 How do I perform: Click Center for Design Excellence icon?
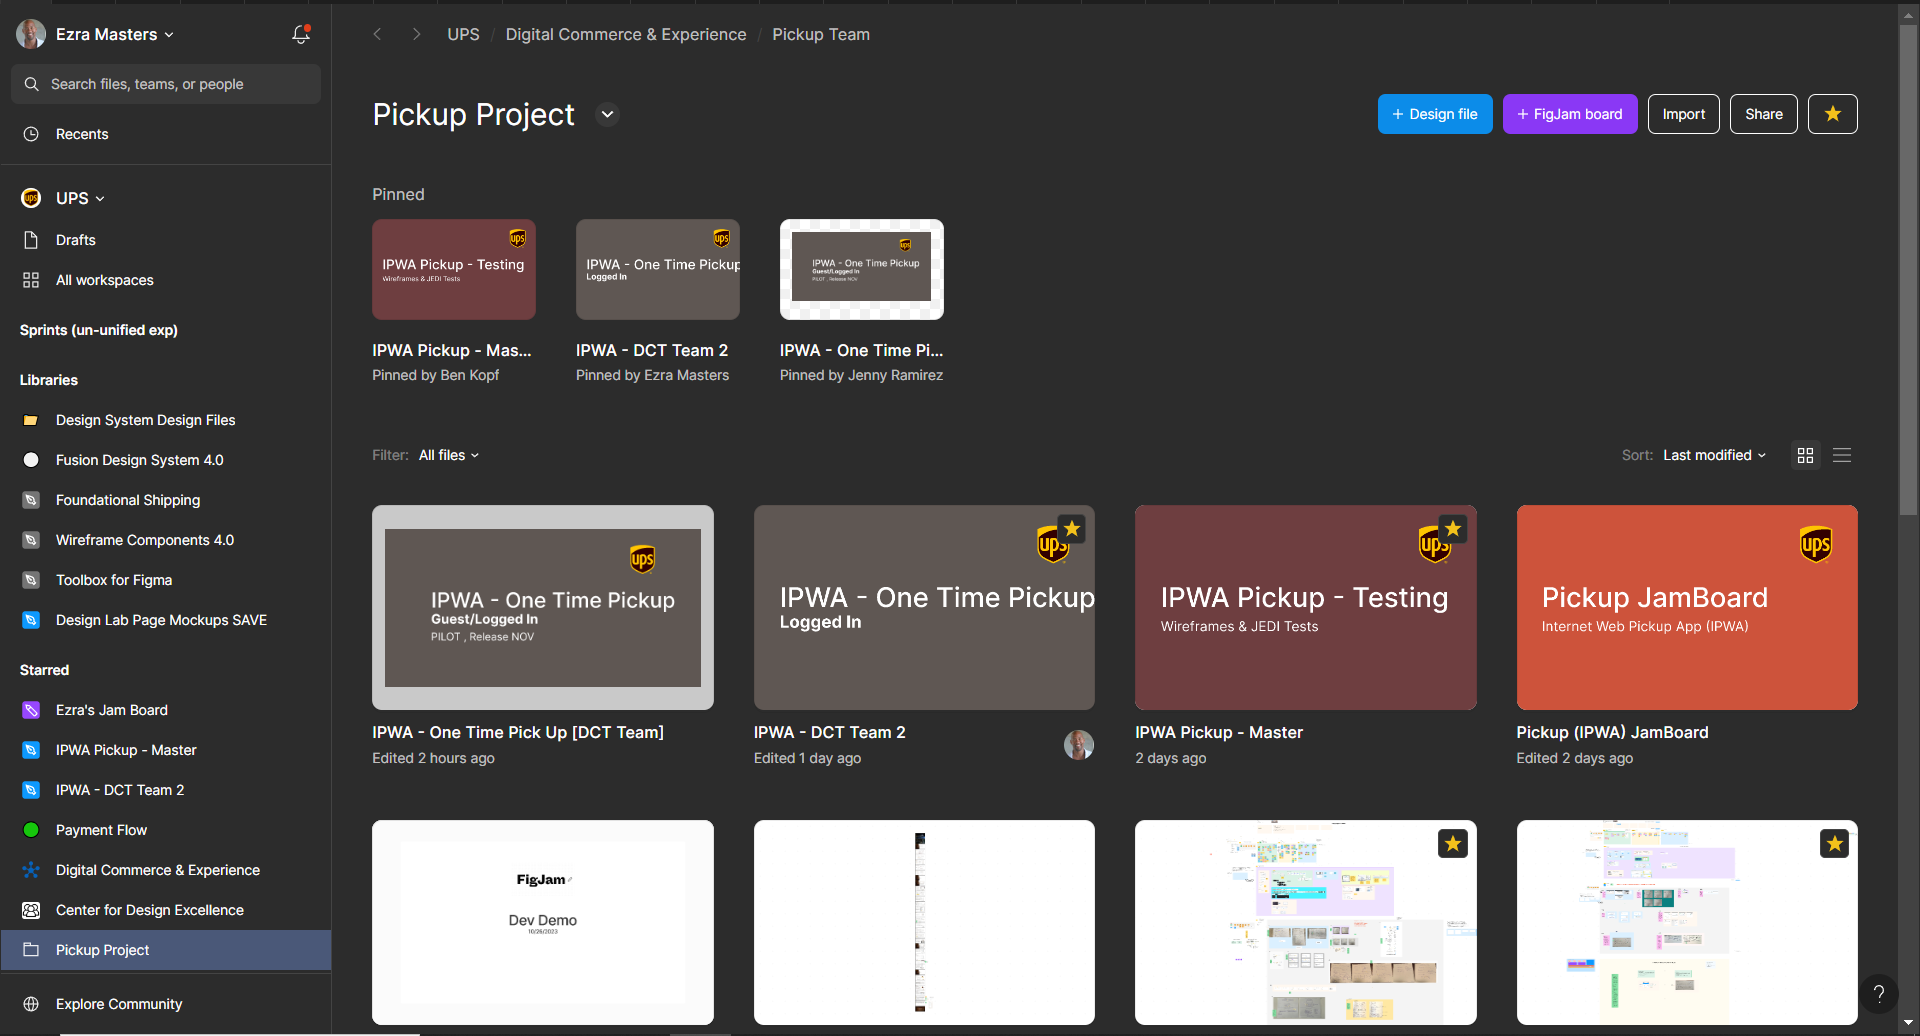pyautogui.click(x=31, y=910)
